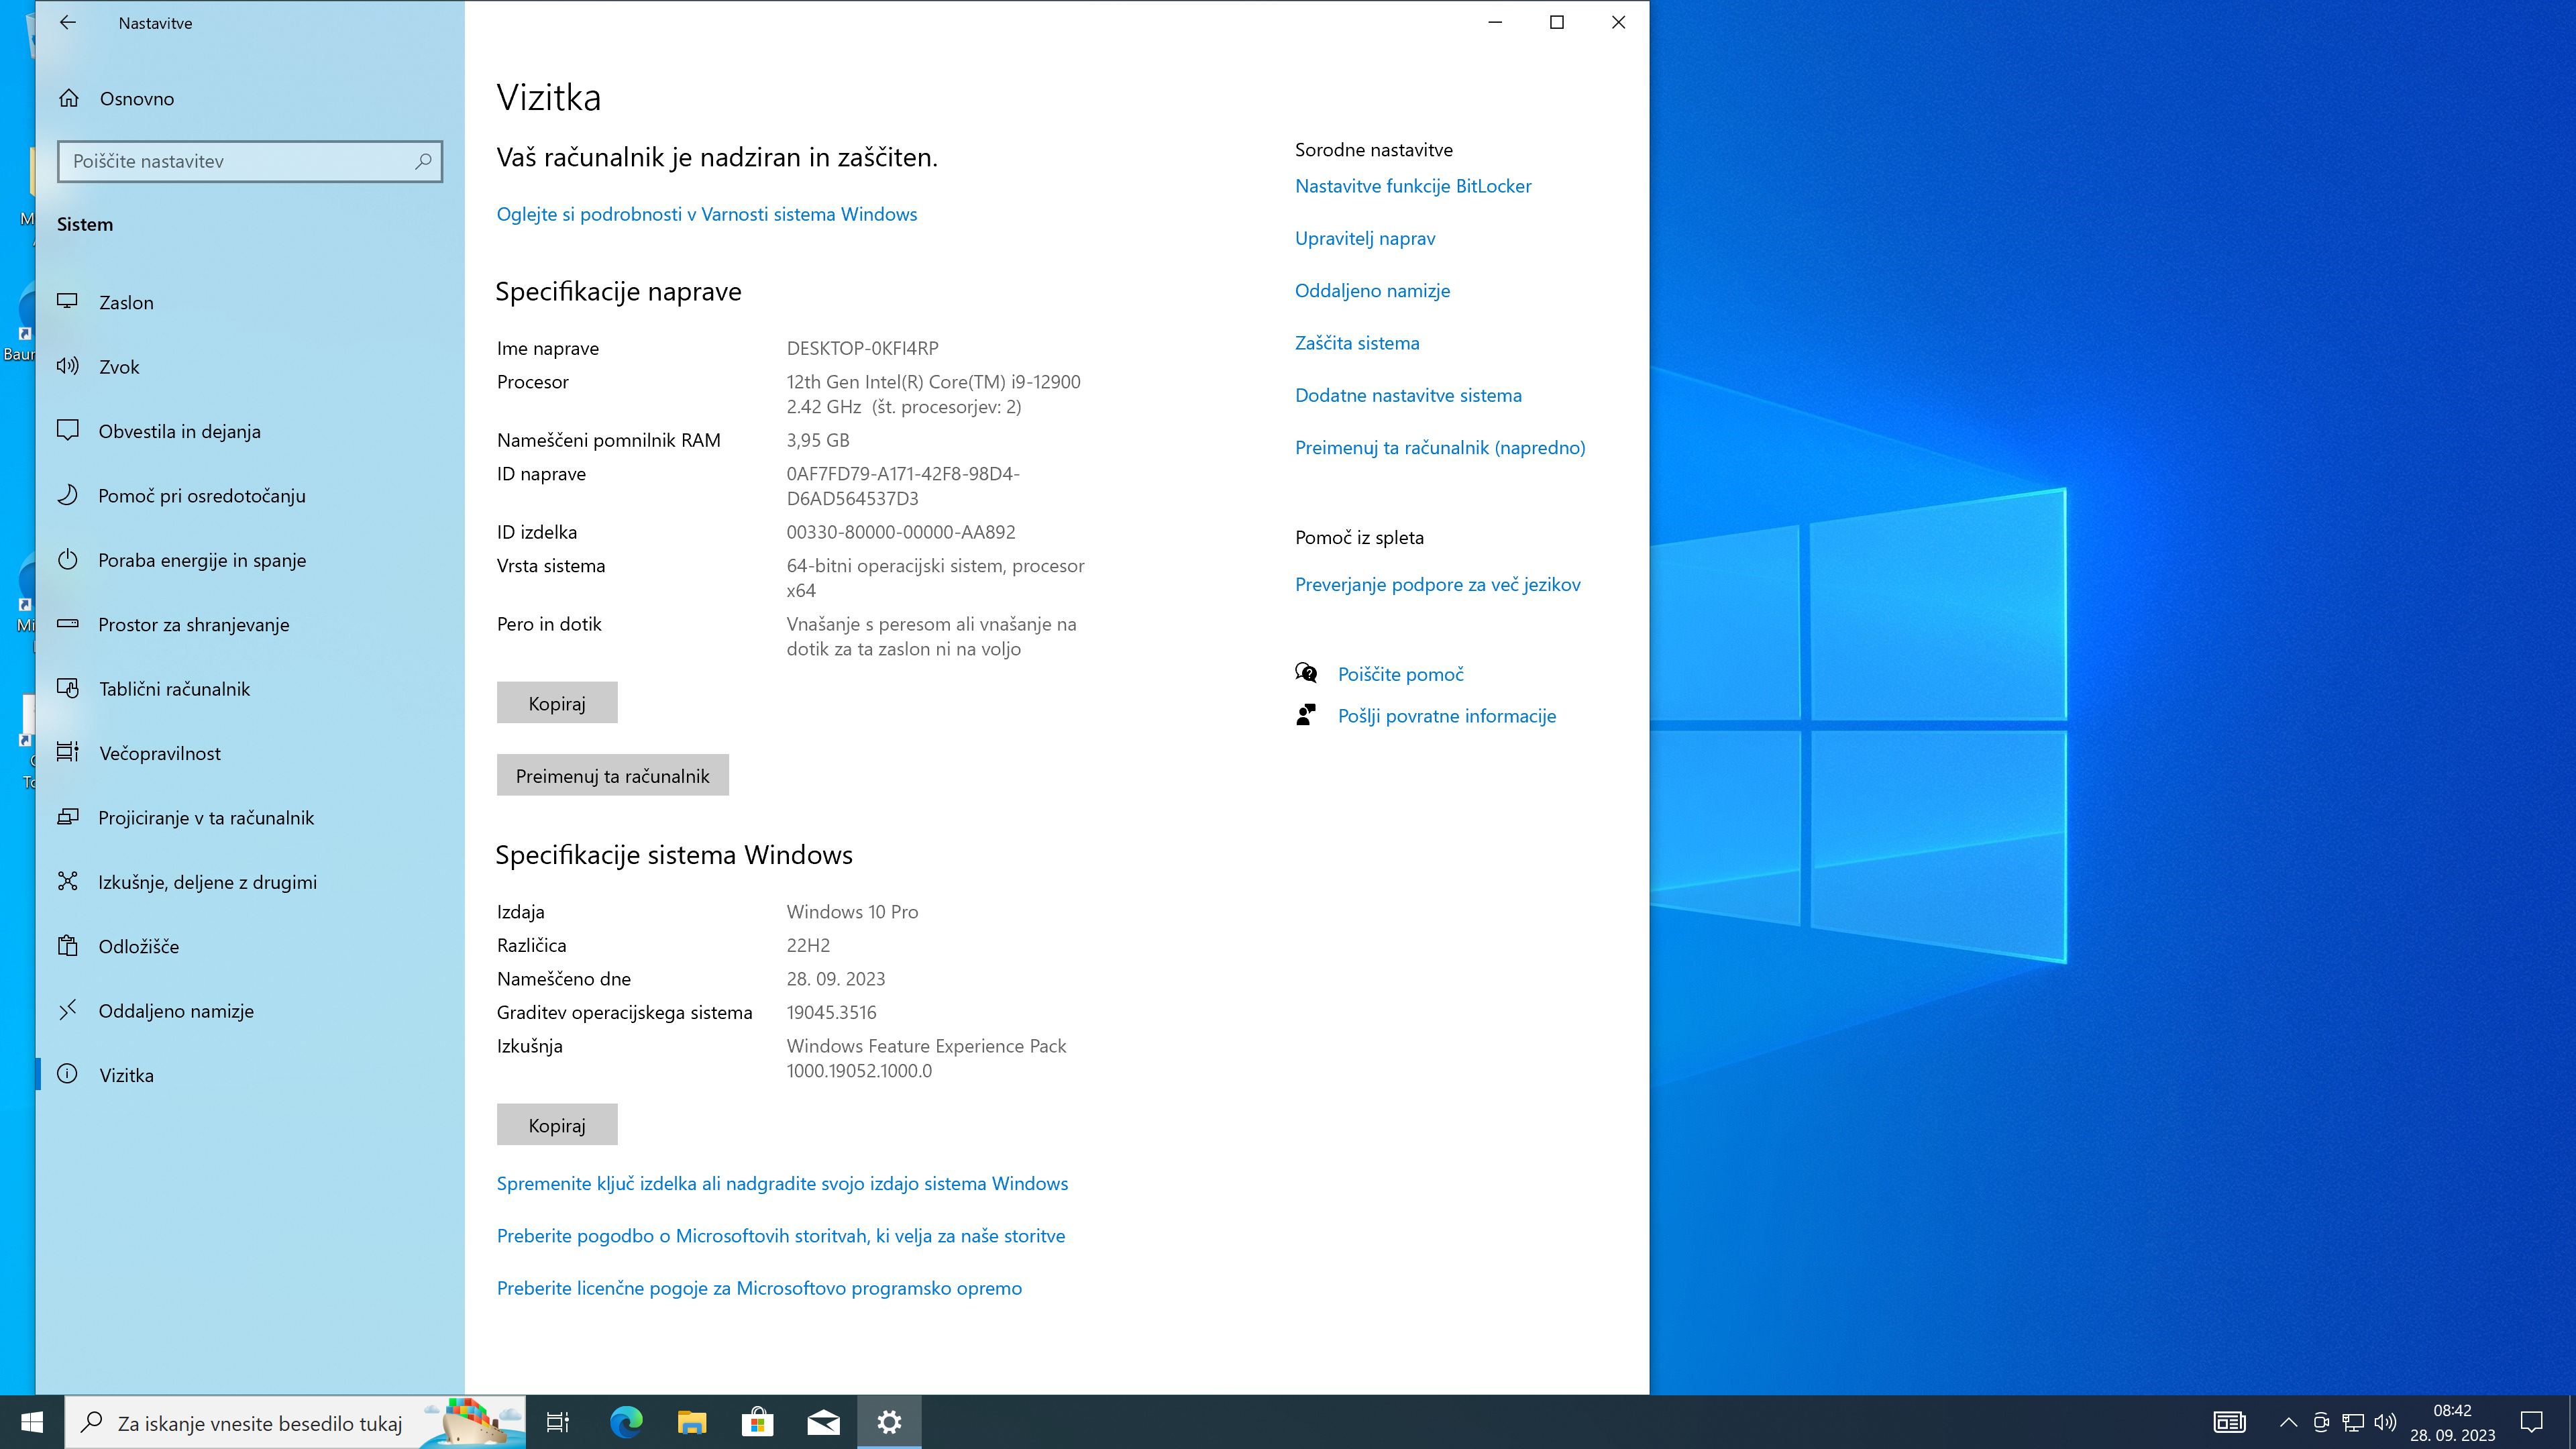Select Izkušnje, deljene z drugimi
This screenshot has width=2576, height=1449.
pos(249,882)
